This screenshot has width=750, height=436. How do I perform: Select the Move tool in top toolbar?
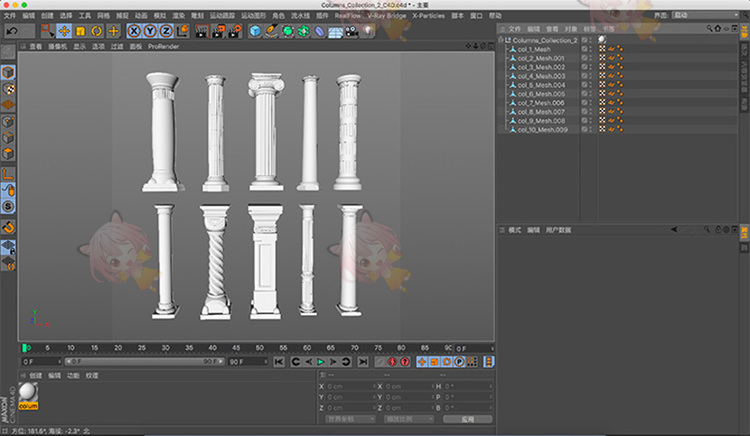(64, 31)
